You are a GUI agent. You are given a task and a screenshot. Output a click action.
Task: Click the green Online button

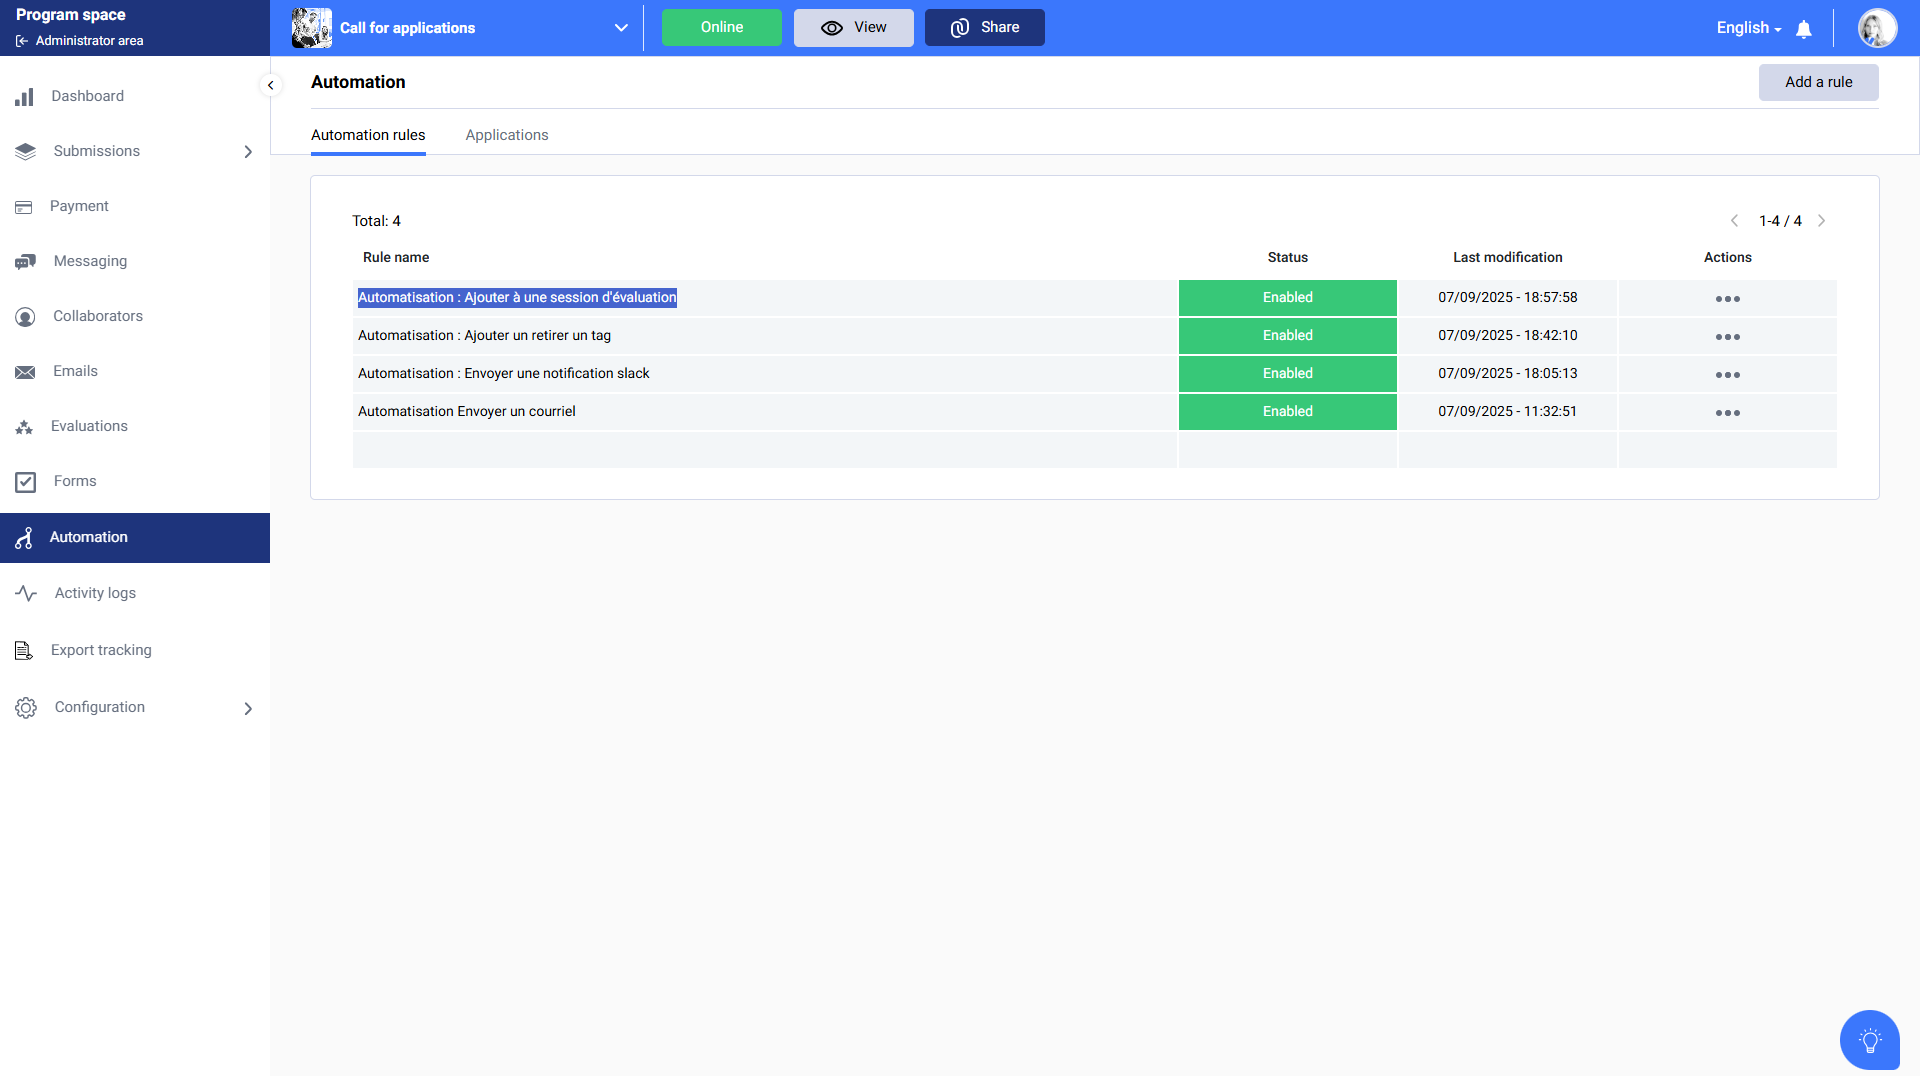(721, 28)
